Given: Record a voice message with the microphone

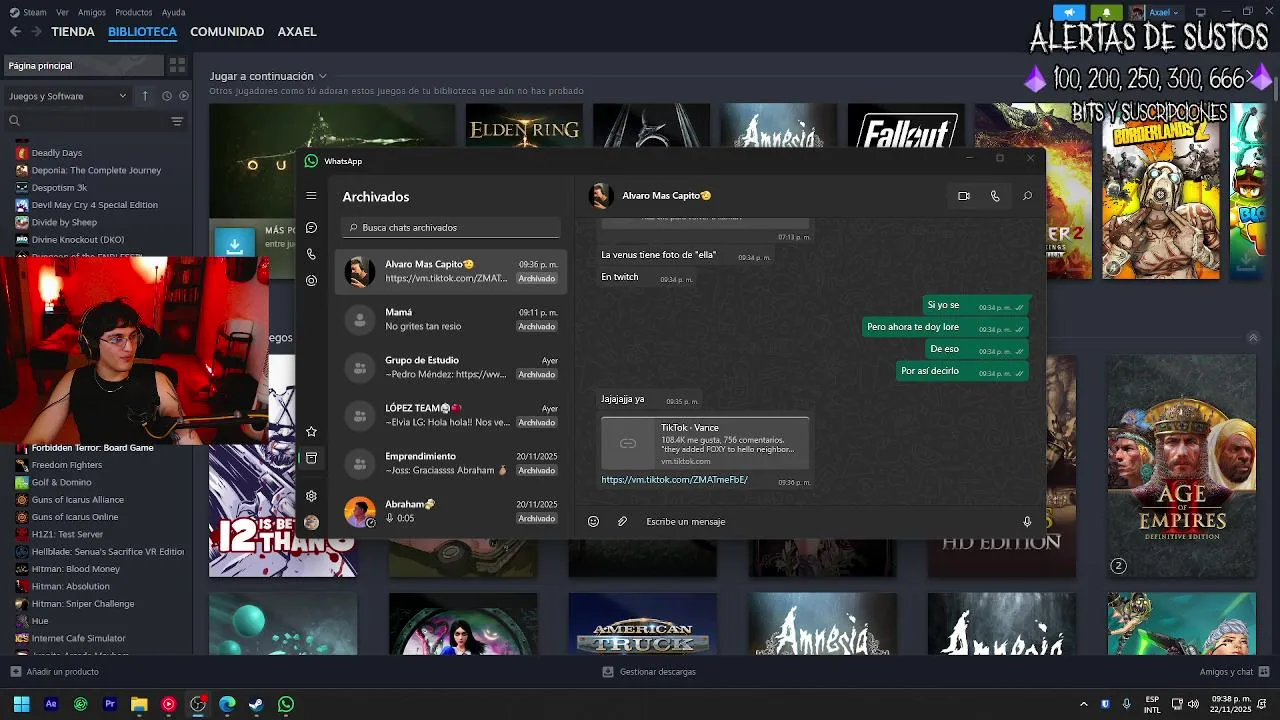Looking at the screenshot, I should [1027, 521].
